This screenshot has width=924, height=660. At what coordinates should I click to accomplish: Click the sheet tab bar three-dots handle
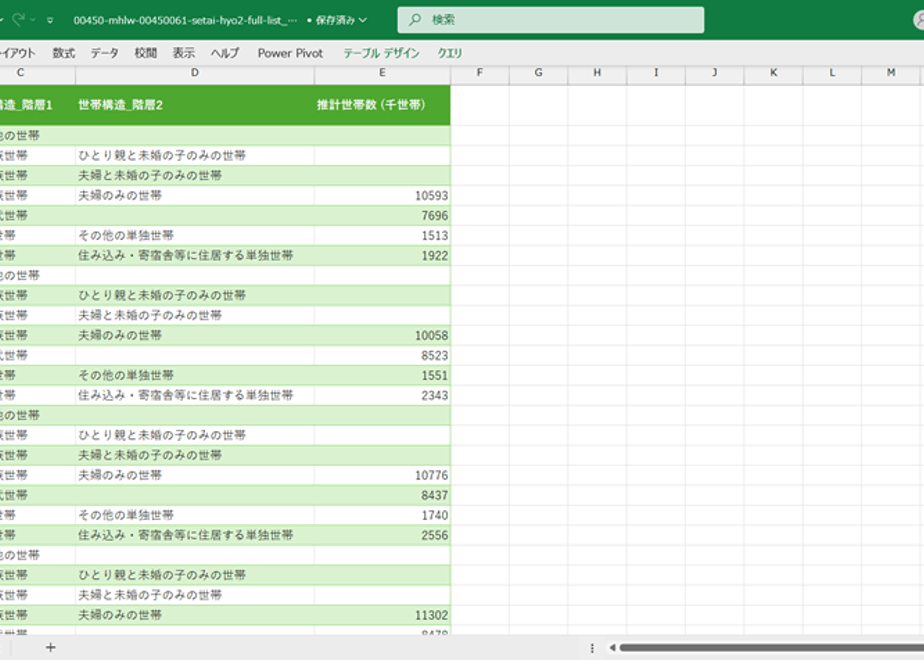(x=592, y=648)
